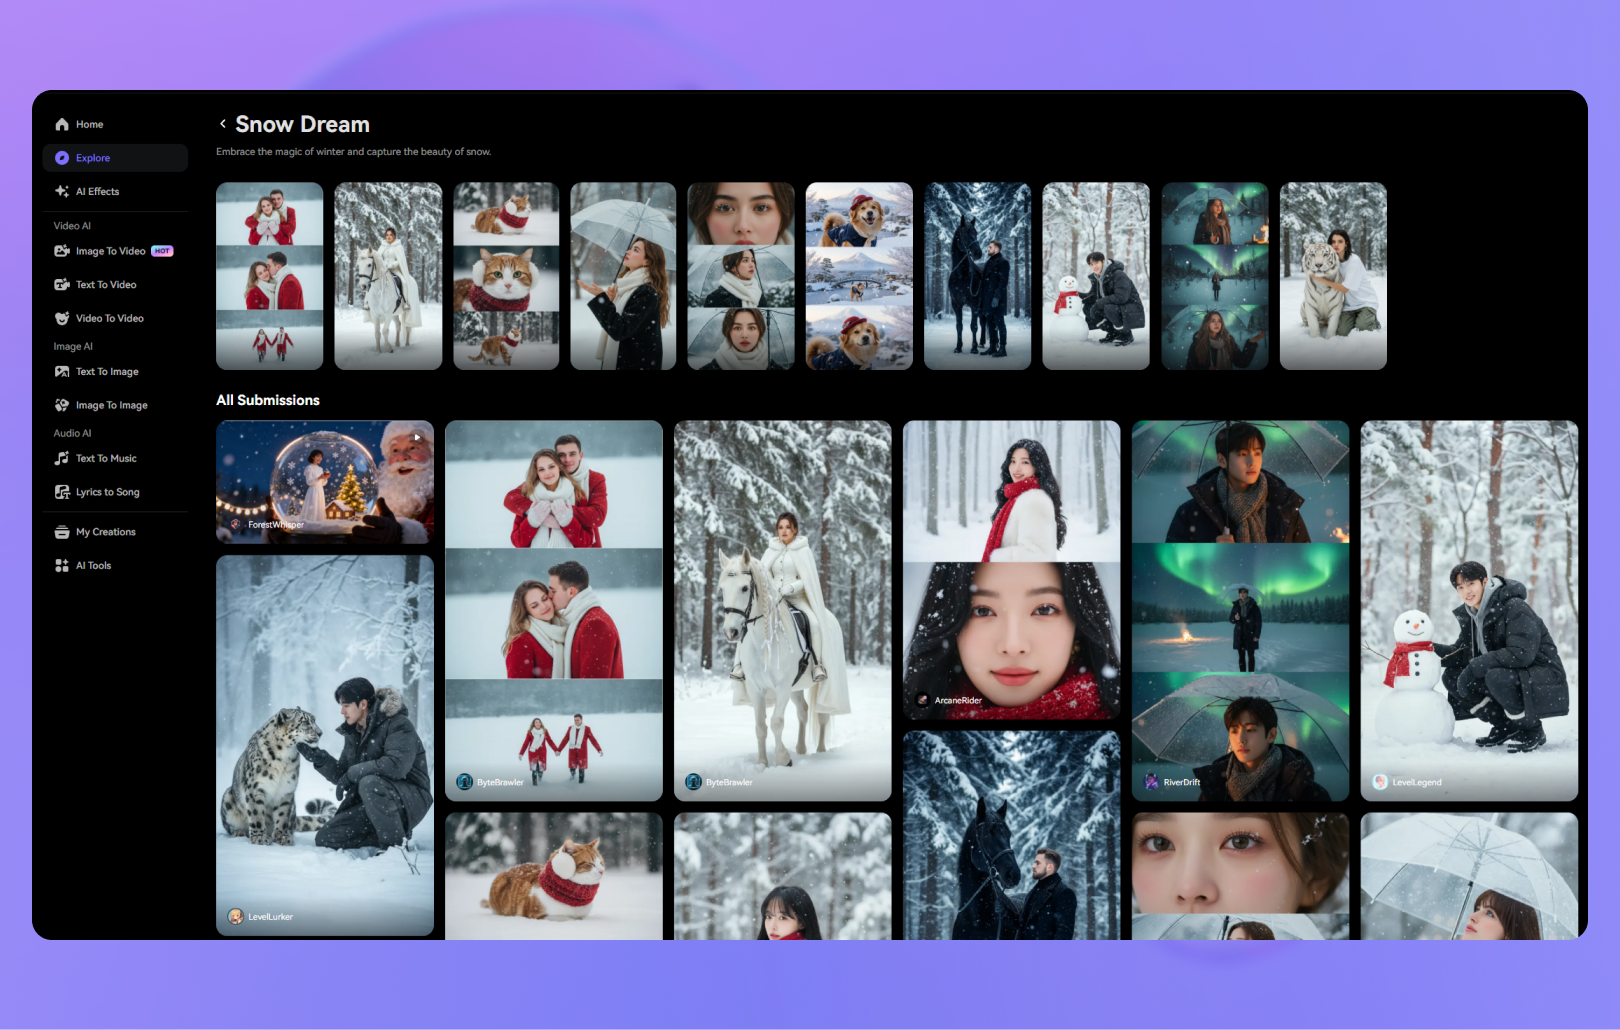
Task: View ArcaneRider's profile
Action: point(957,700)
